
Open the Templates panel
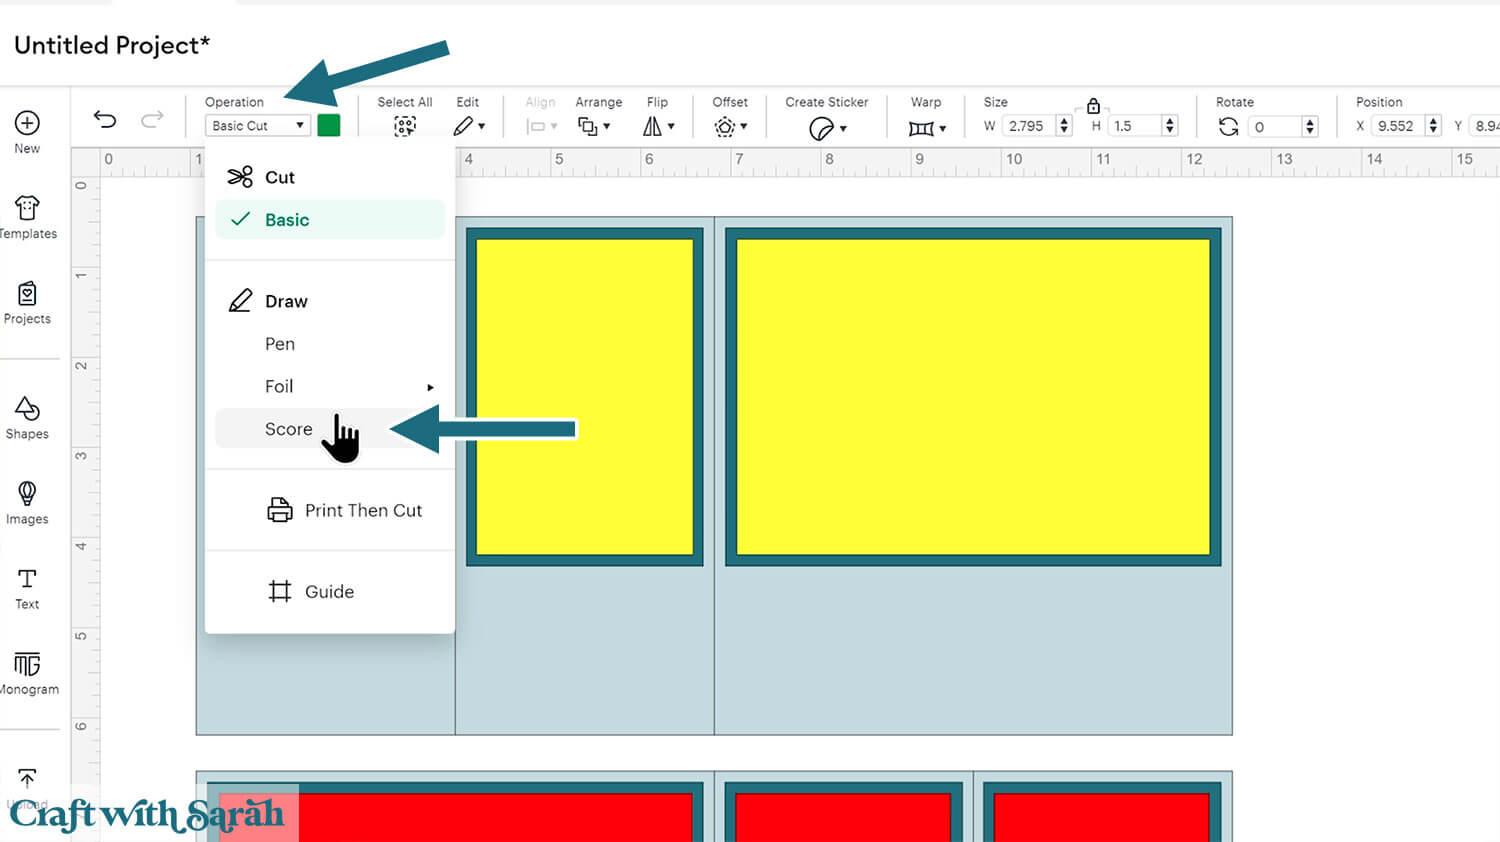click(27, 218)
